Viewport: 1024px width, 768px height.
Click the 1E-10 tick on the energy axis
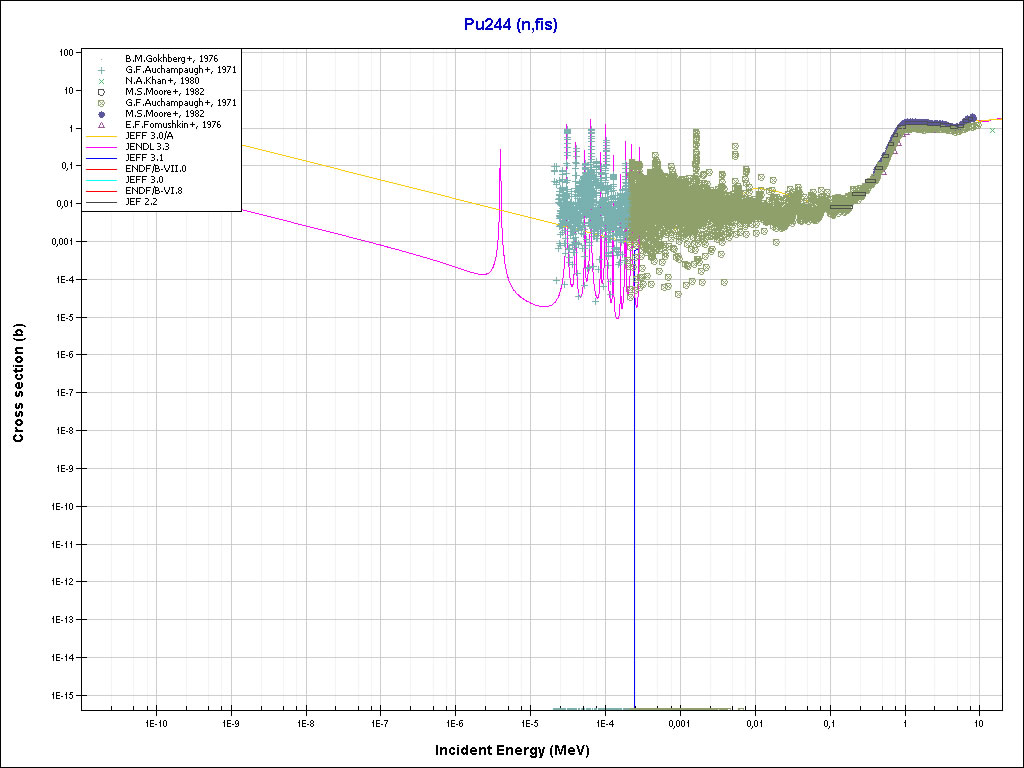tap(155, 722)
